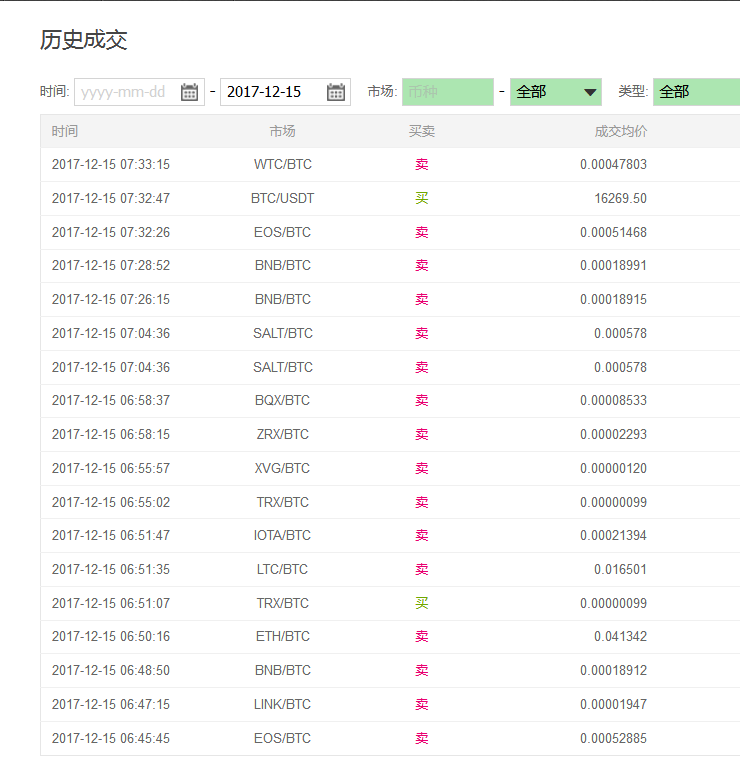Click the 成交均价 column header
Image resolution: width=740 pixels, height=775 pixels.
(620, 131)
